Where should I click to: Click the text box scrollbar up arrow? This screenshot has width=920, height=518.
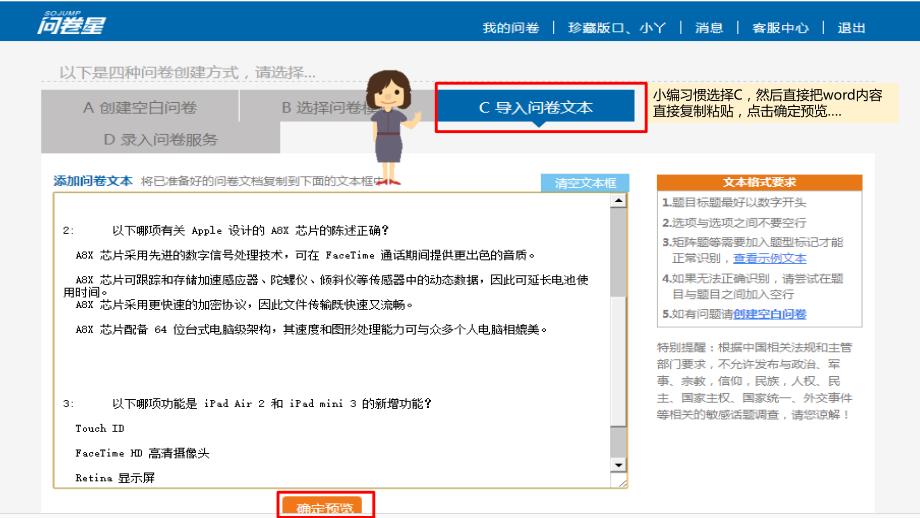[618, 201]
